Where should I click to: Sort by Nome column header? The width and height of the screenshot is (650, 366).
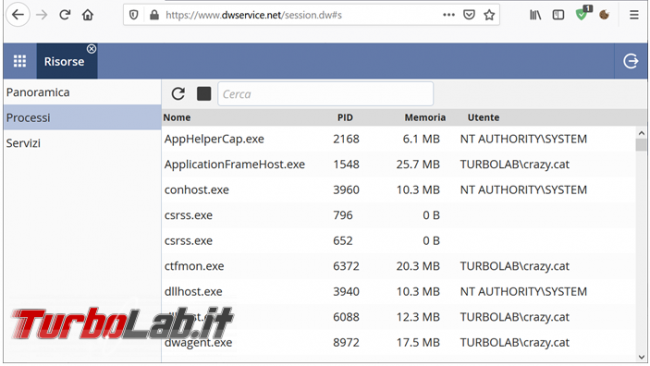point(177,117)
